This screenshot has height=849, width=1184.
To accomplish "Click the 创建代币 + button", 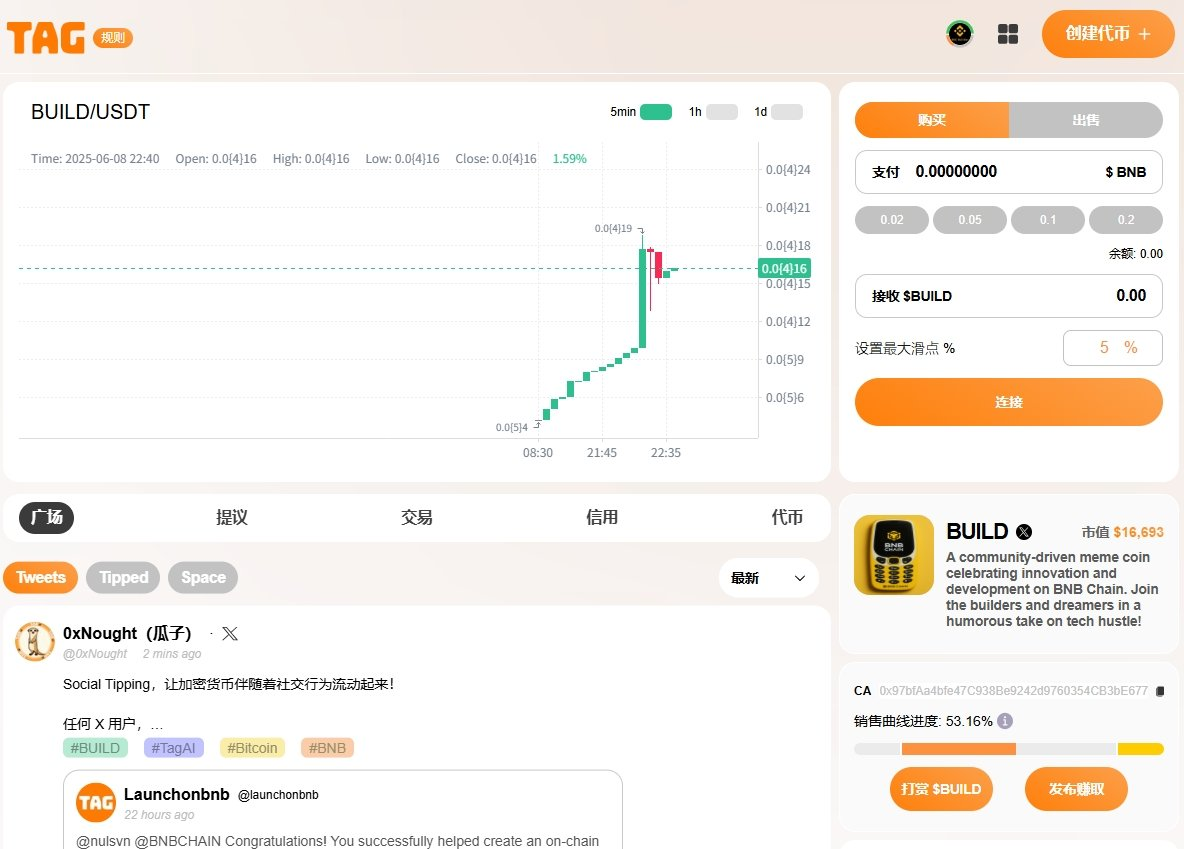I will pyautogui.click(x=1108, y=34).
